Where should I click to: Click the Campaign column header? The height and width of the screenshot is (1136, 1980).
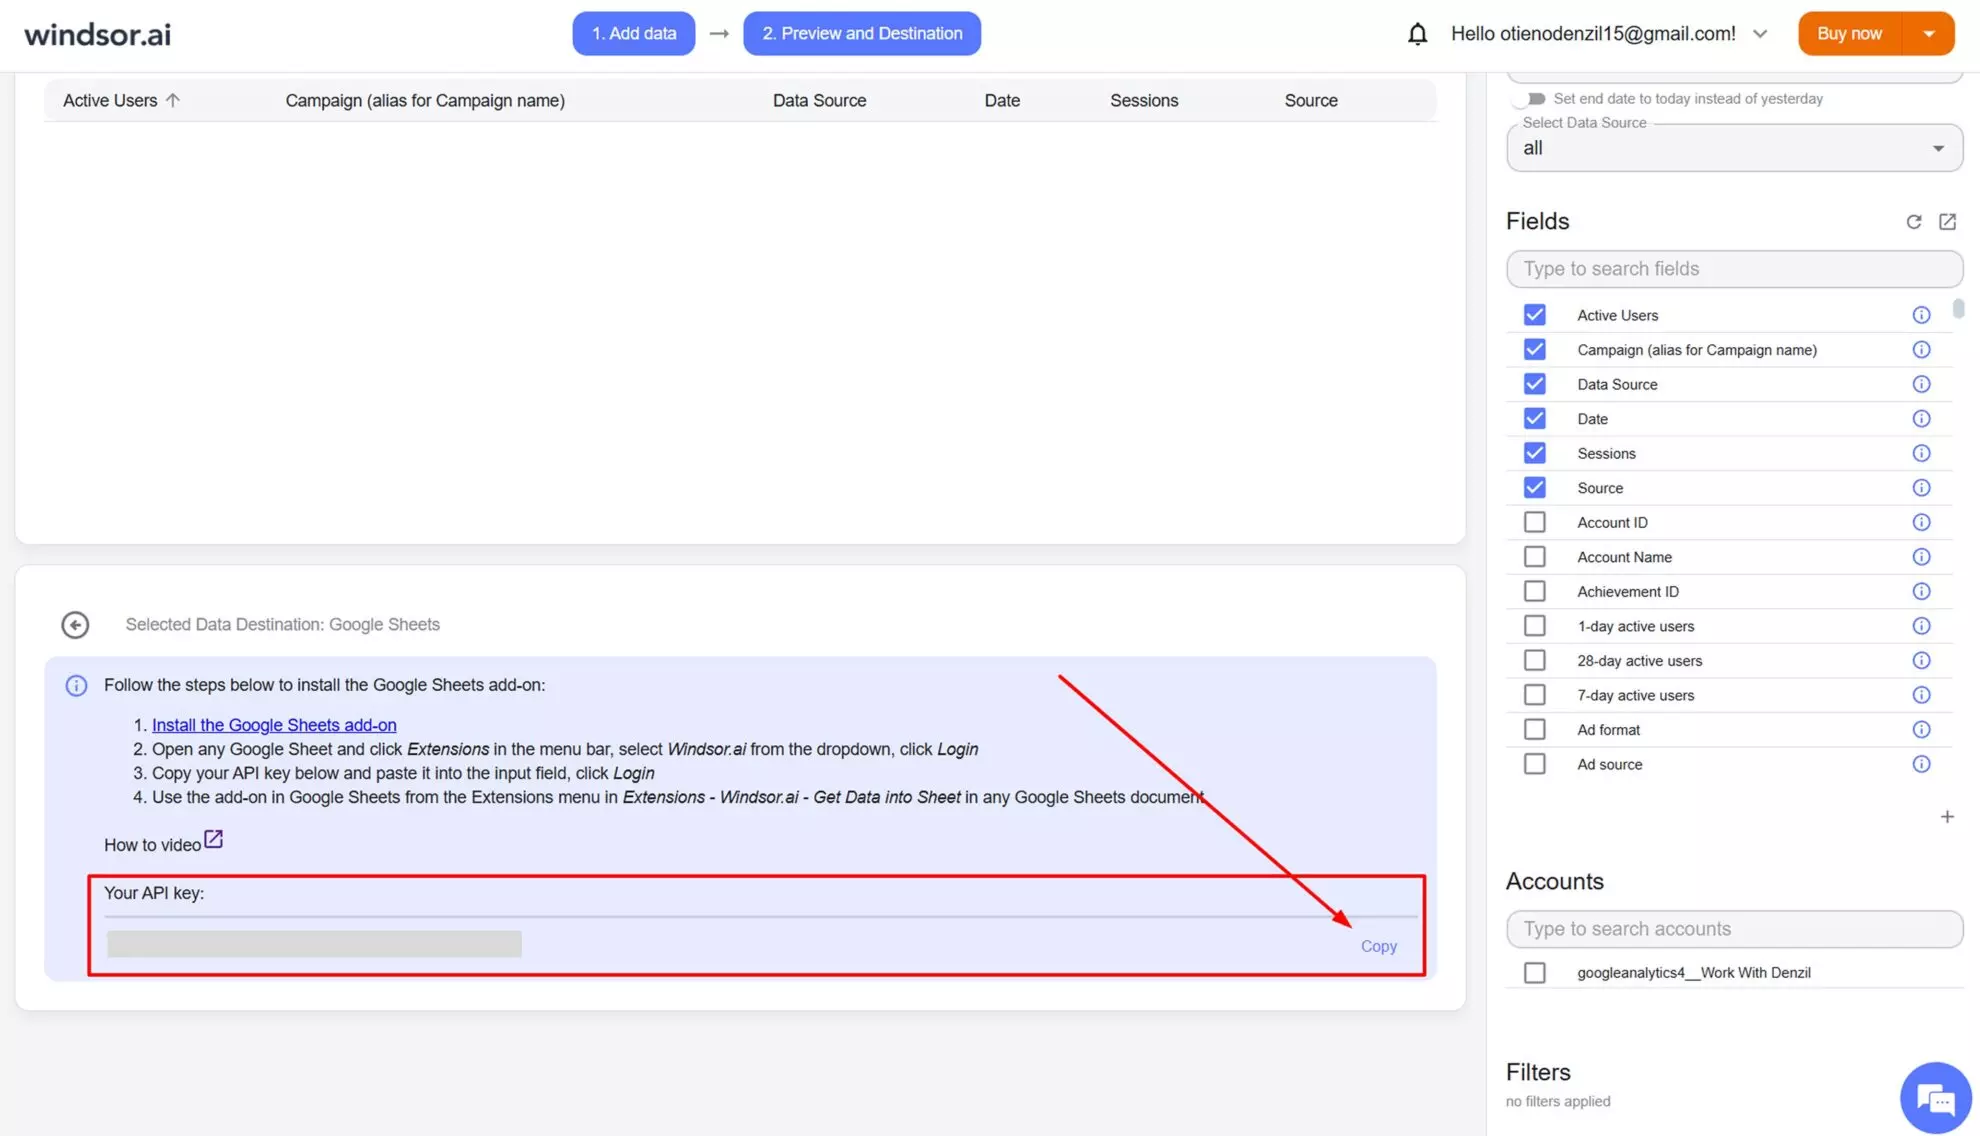pyautogui.click(x=425, y=100)
